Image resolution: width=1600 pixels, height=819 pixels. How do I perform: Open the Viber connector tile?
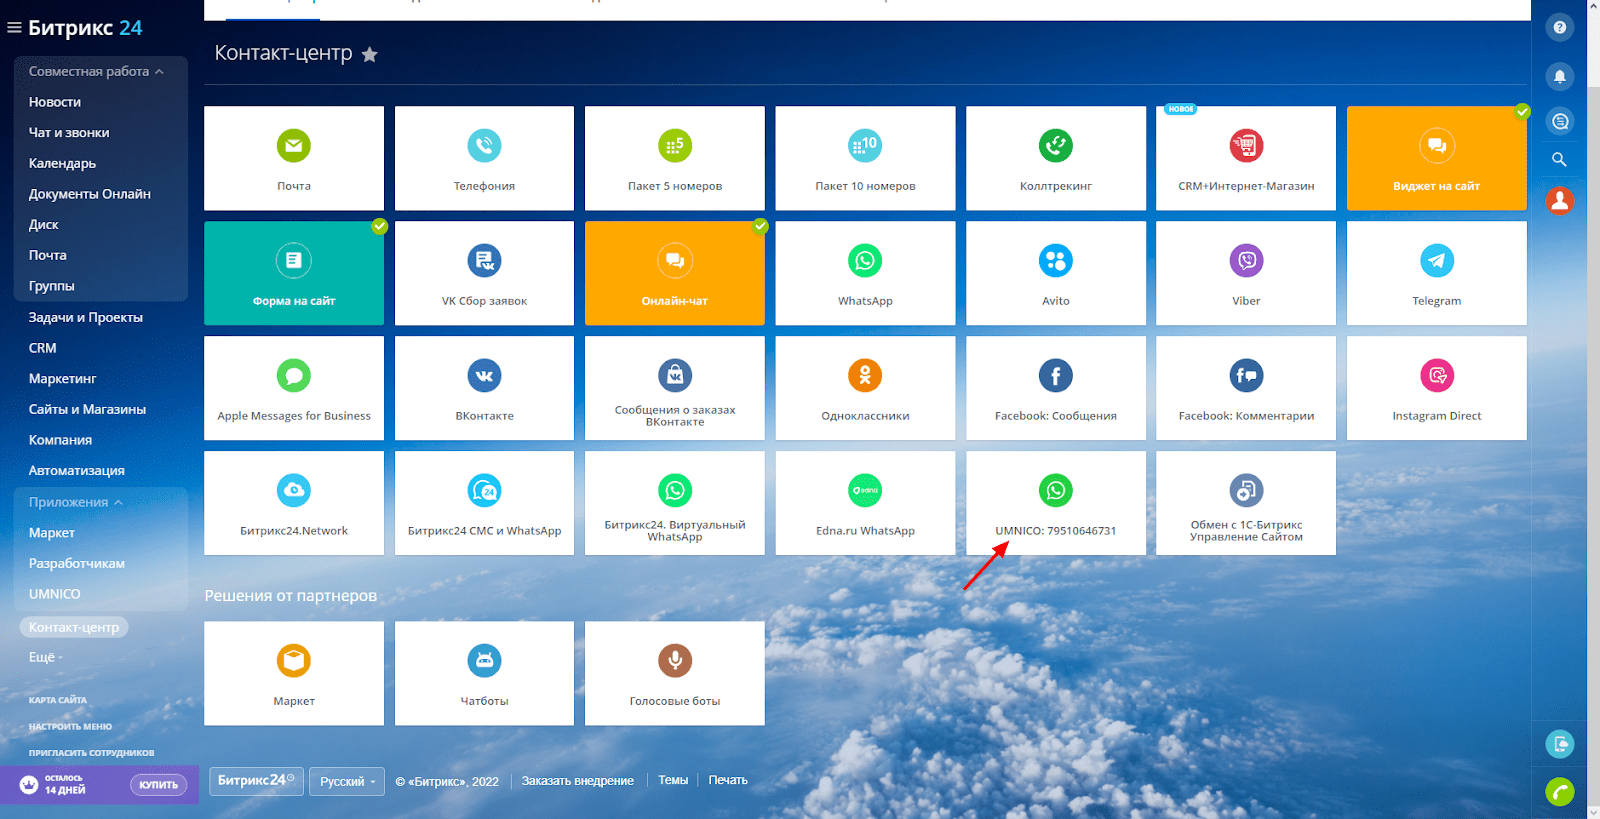(x=1246, y=273)
